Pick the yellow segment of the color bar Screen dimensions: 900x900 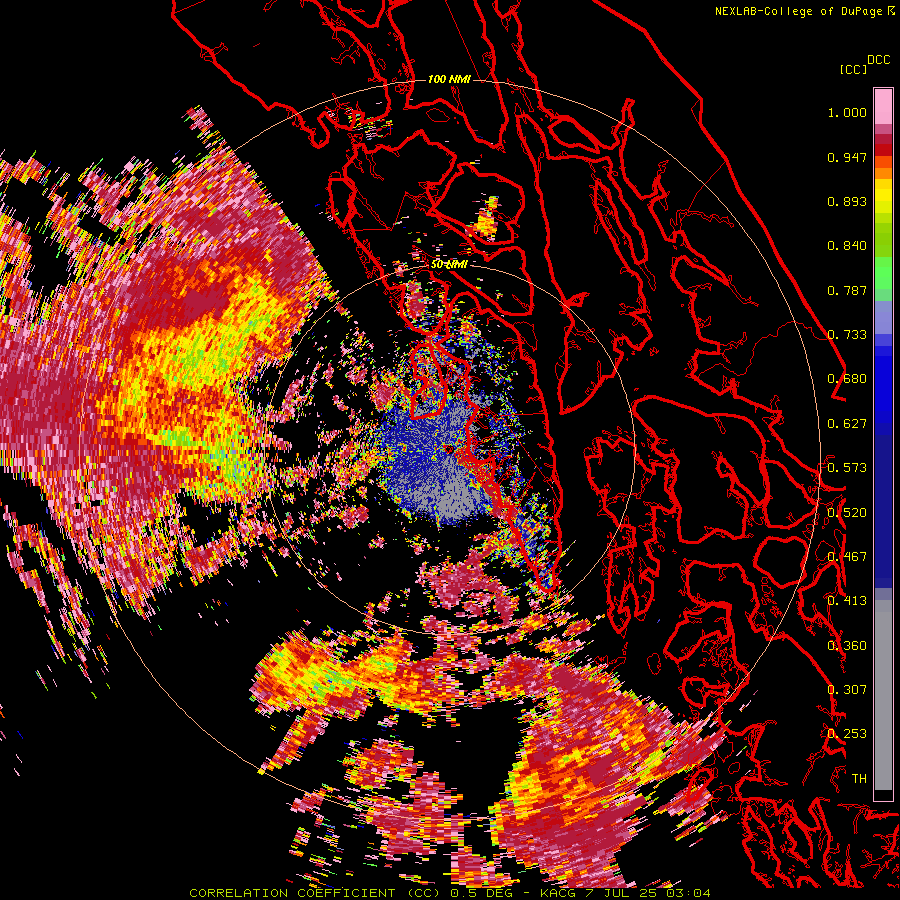[x=883, y=196]
